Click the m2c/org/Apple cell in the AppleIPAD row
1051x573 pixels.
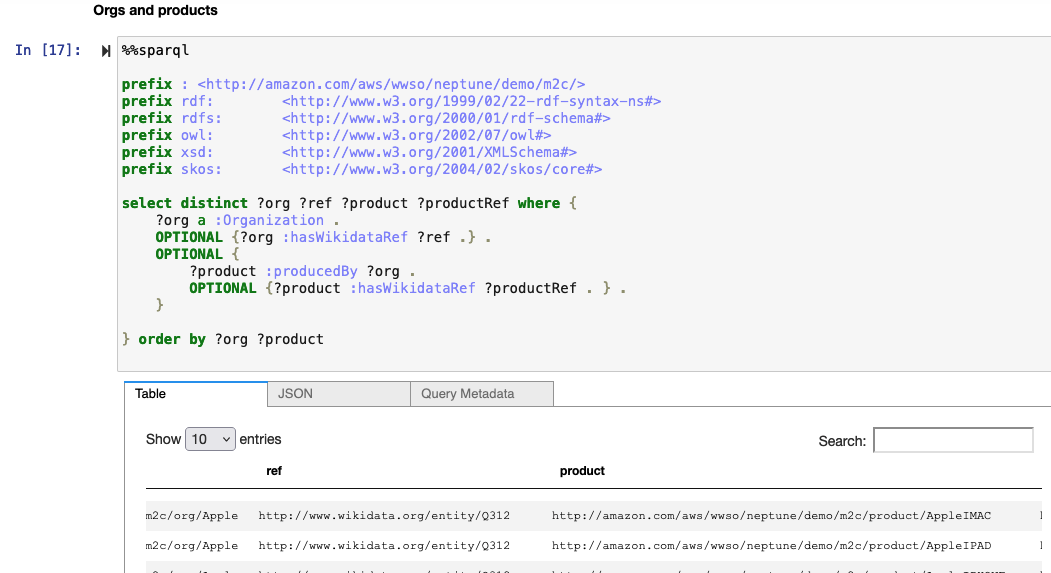pos(192,546)
